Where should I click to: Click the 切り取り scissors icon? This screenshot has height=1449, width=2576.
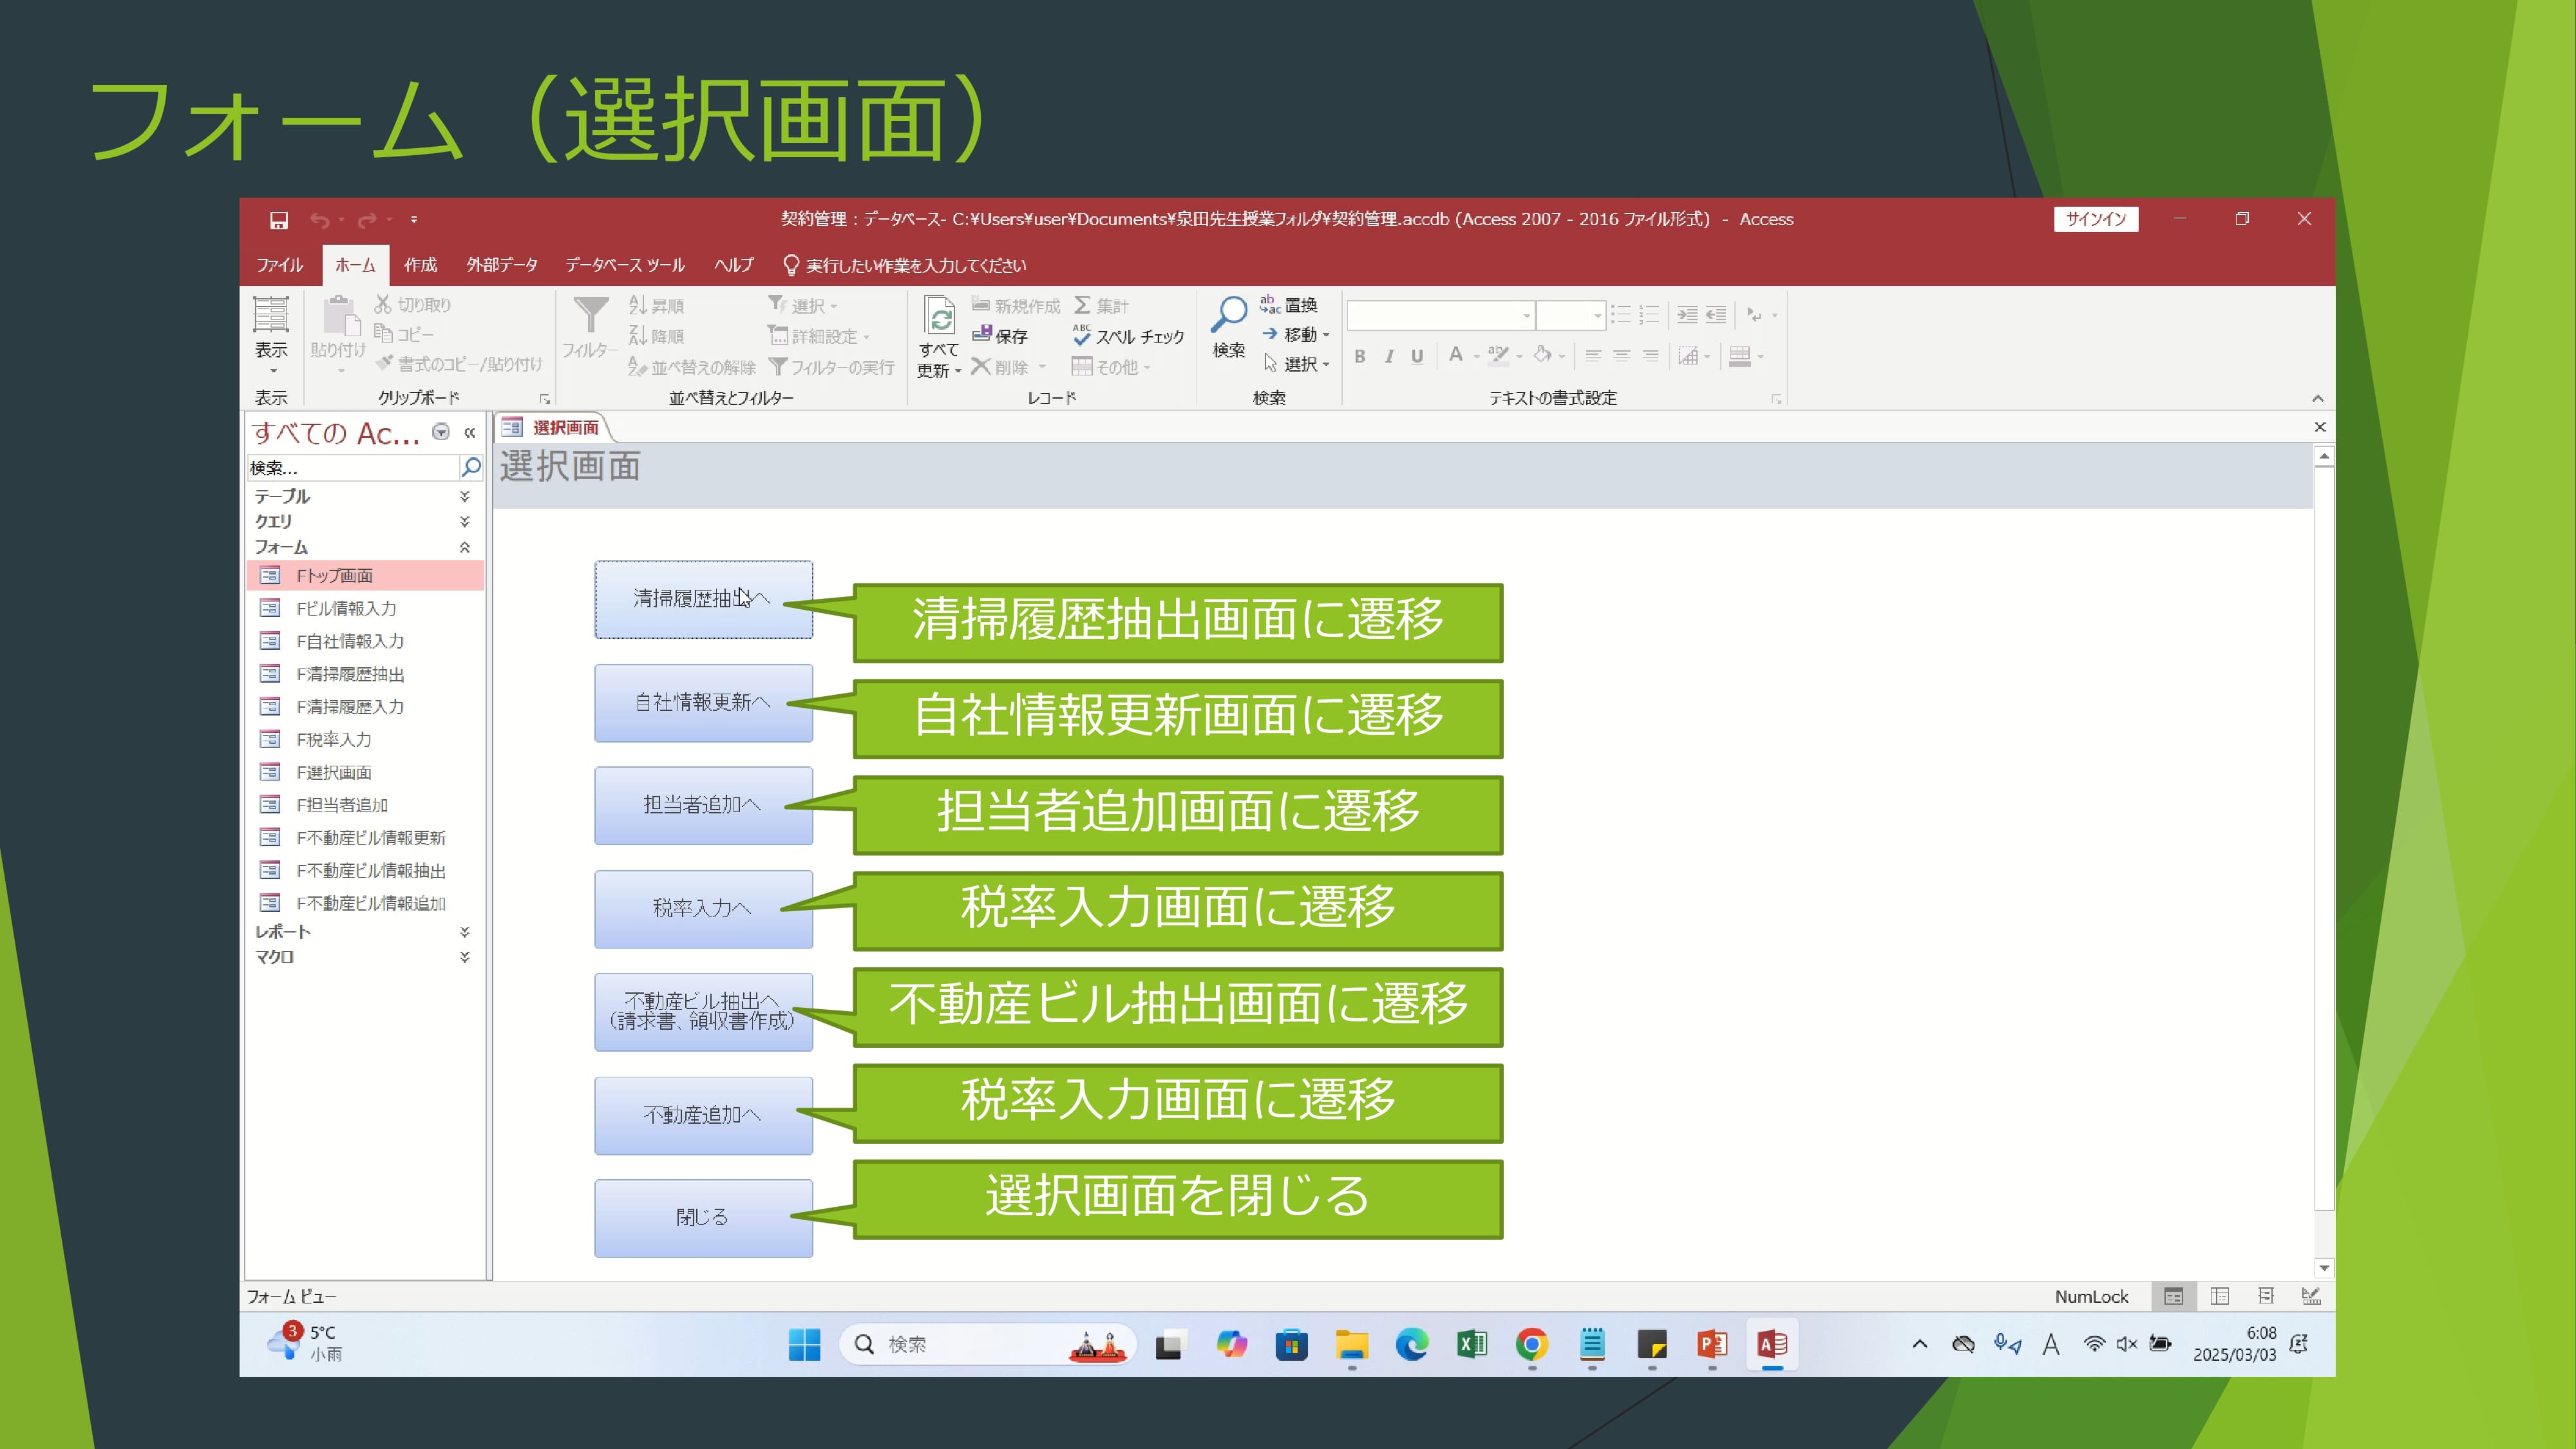(x=383, y=304)
